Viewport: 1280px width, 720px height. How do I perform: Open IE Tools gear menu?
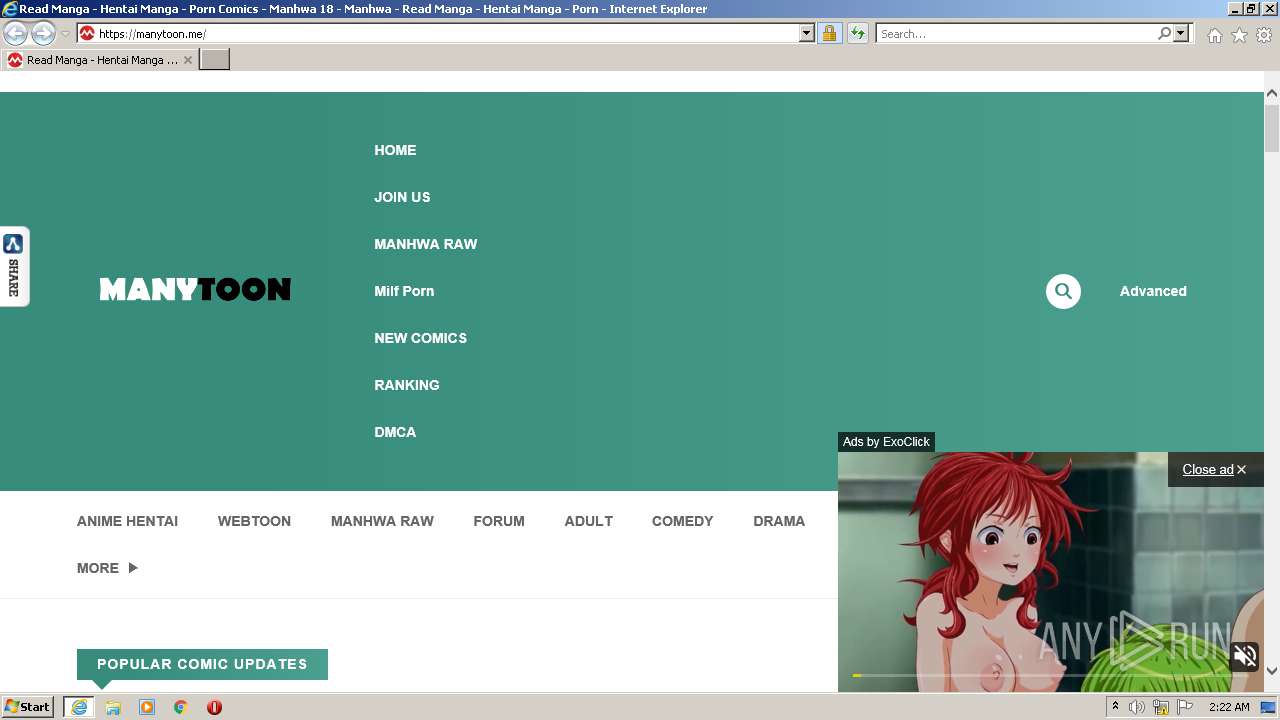point(1264,35)
